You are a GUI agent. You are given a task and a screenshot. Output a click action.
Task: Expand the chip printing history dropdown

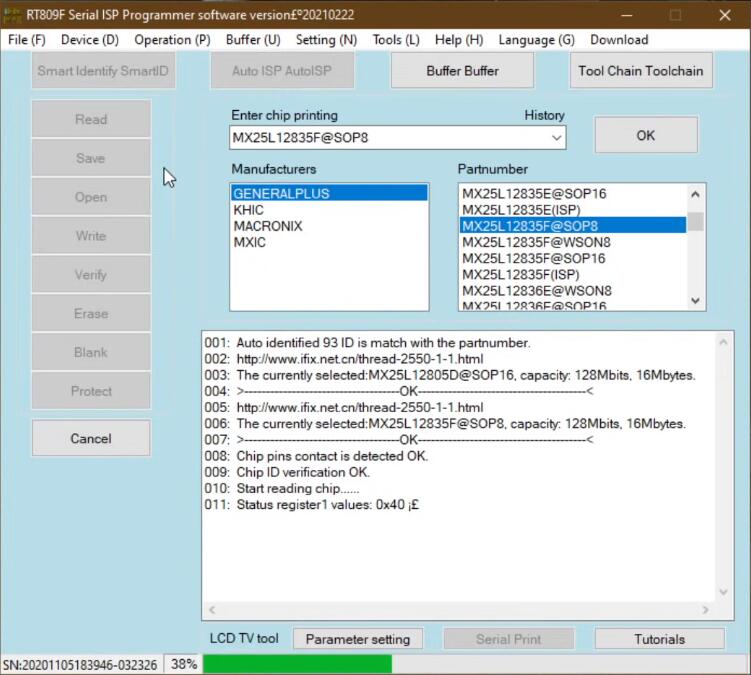(556, 138)
